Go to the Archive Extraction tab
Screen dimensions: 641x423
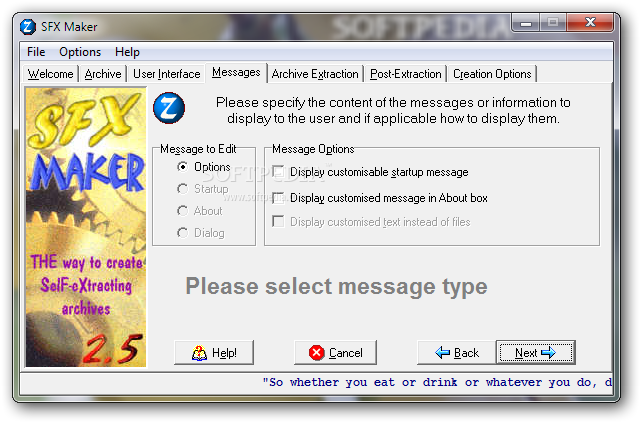point(315,74)
